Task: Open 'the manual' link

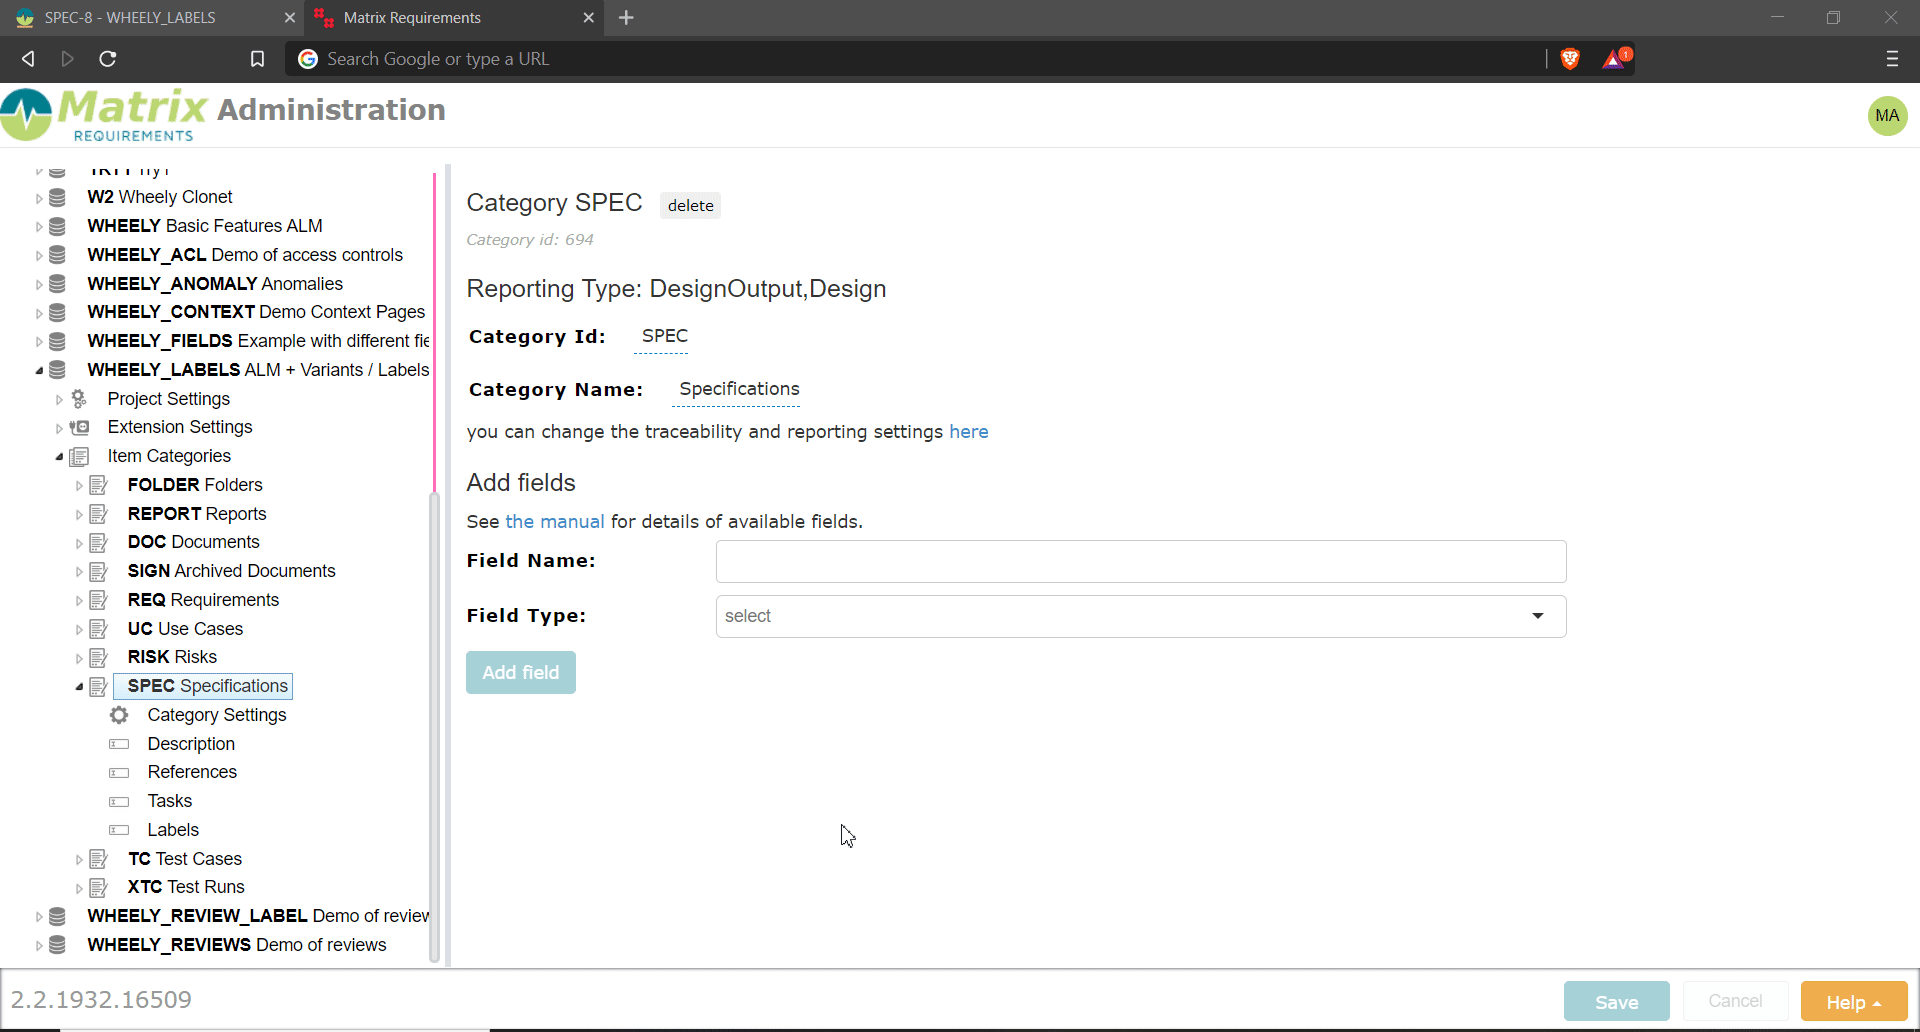Action: (555, 522)
